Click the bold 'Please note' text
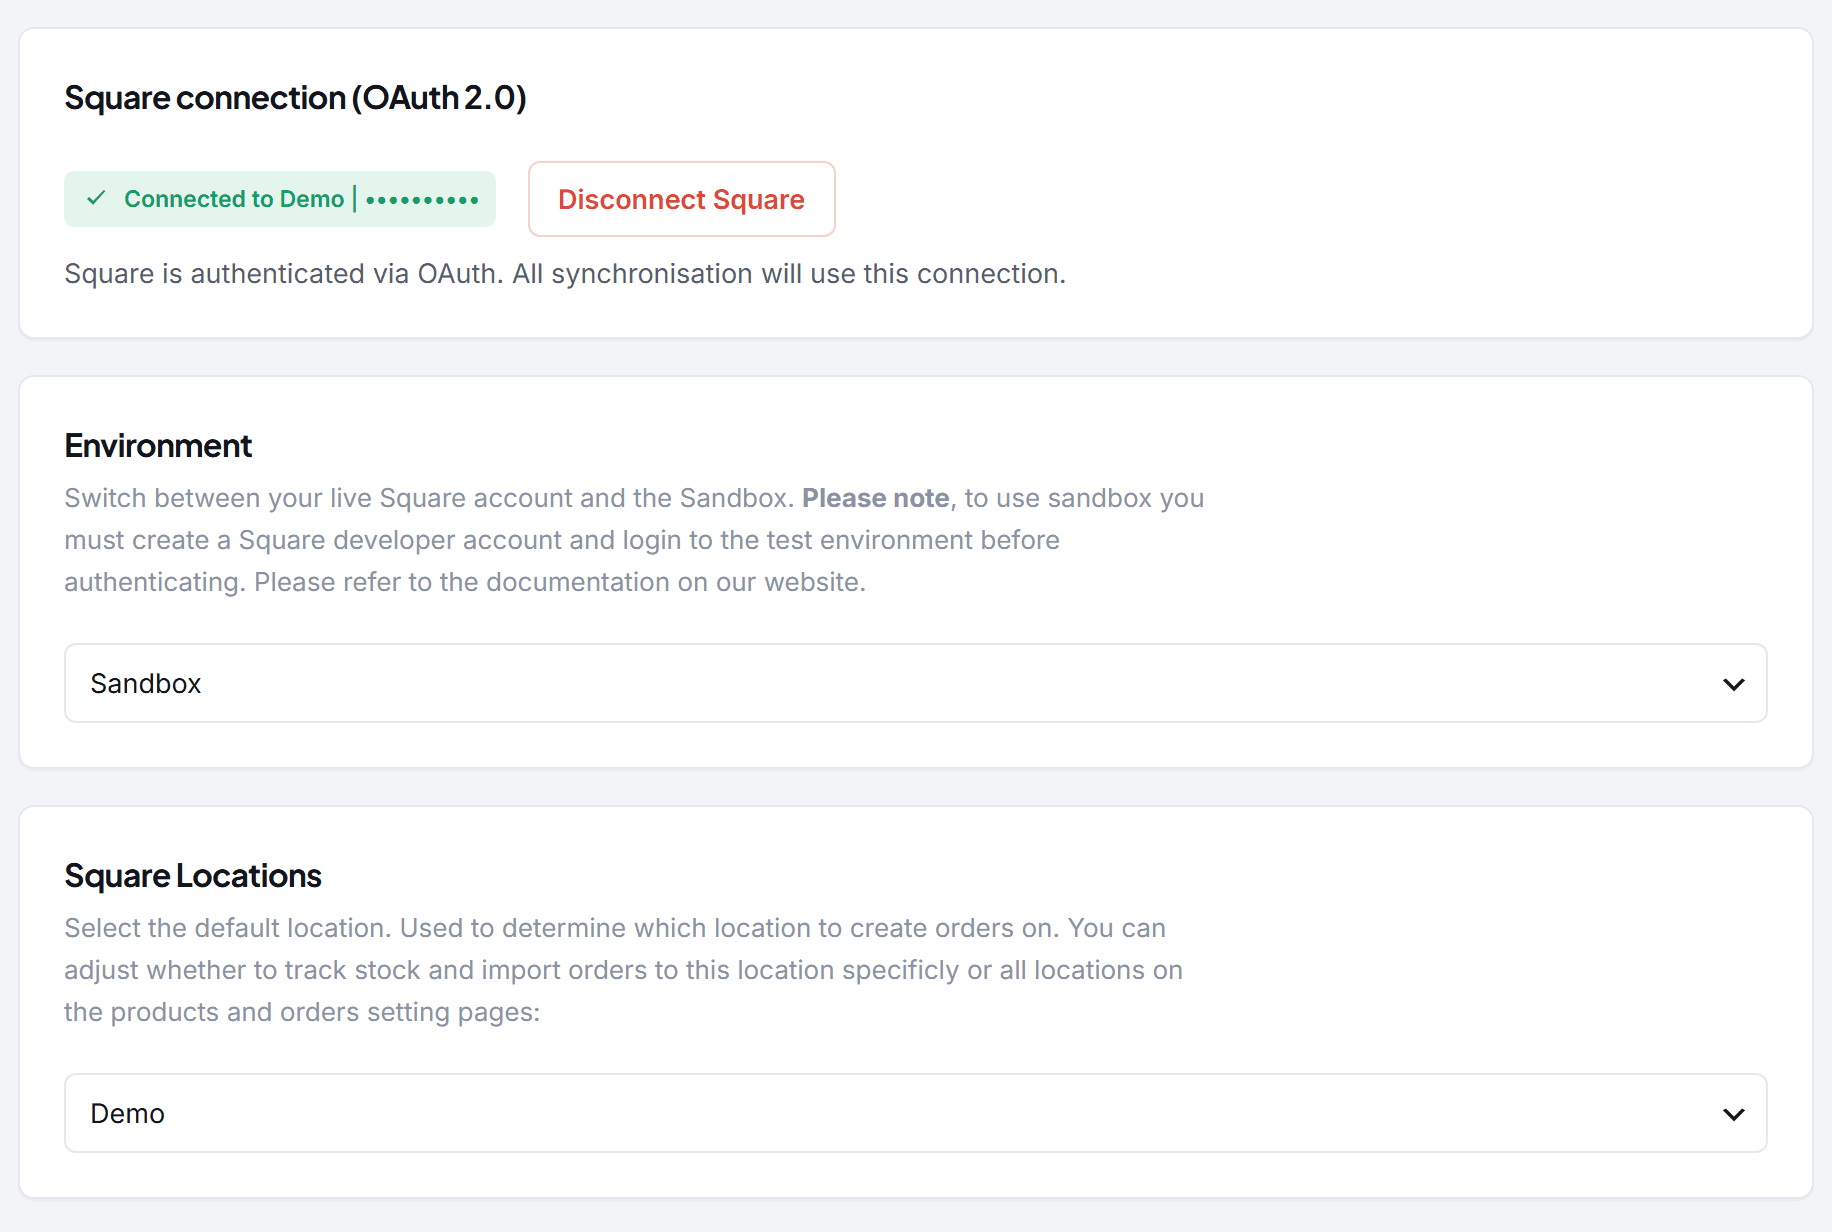This screenshot has height=1232, width=1832. click(876, 498)
